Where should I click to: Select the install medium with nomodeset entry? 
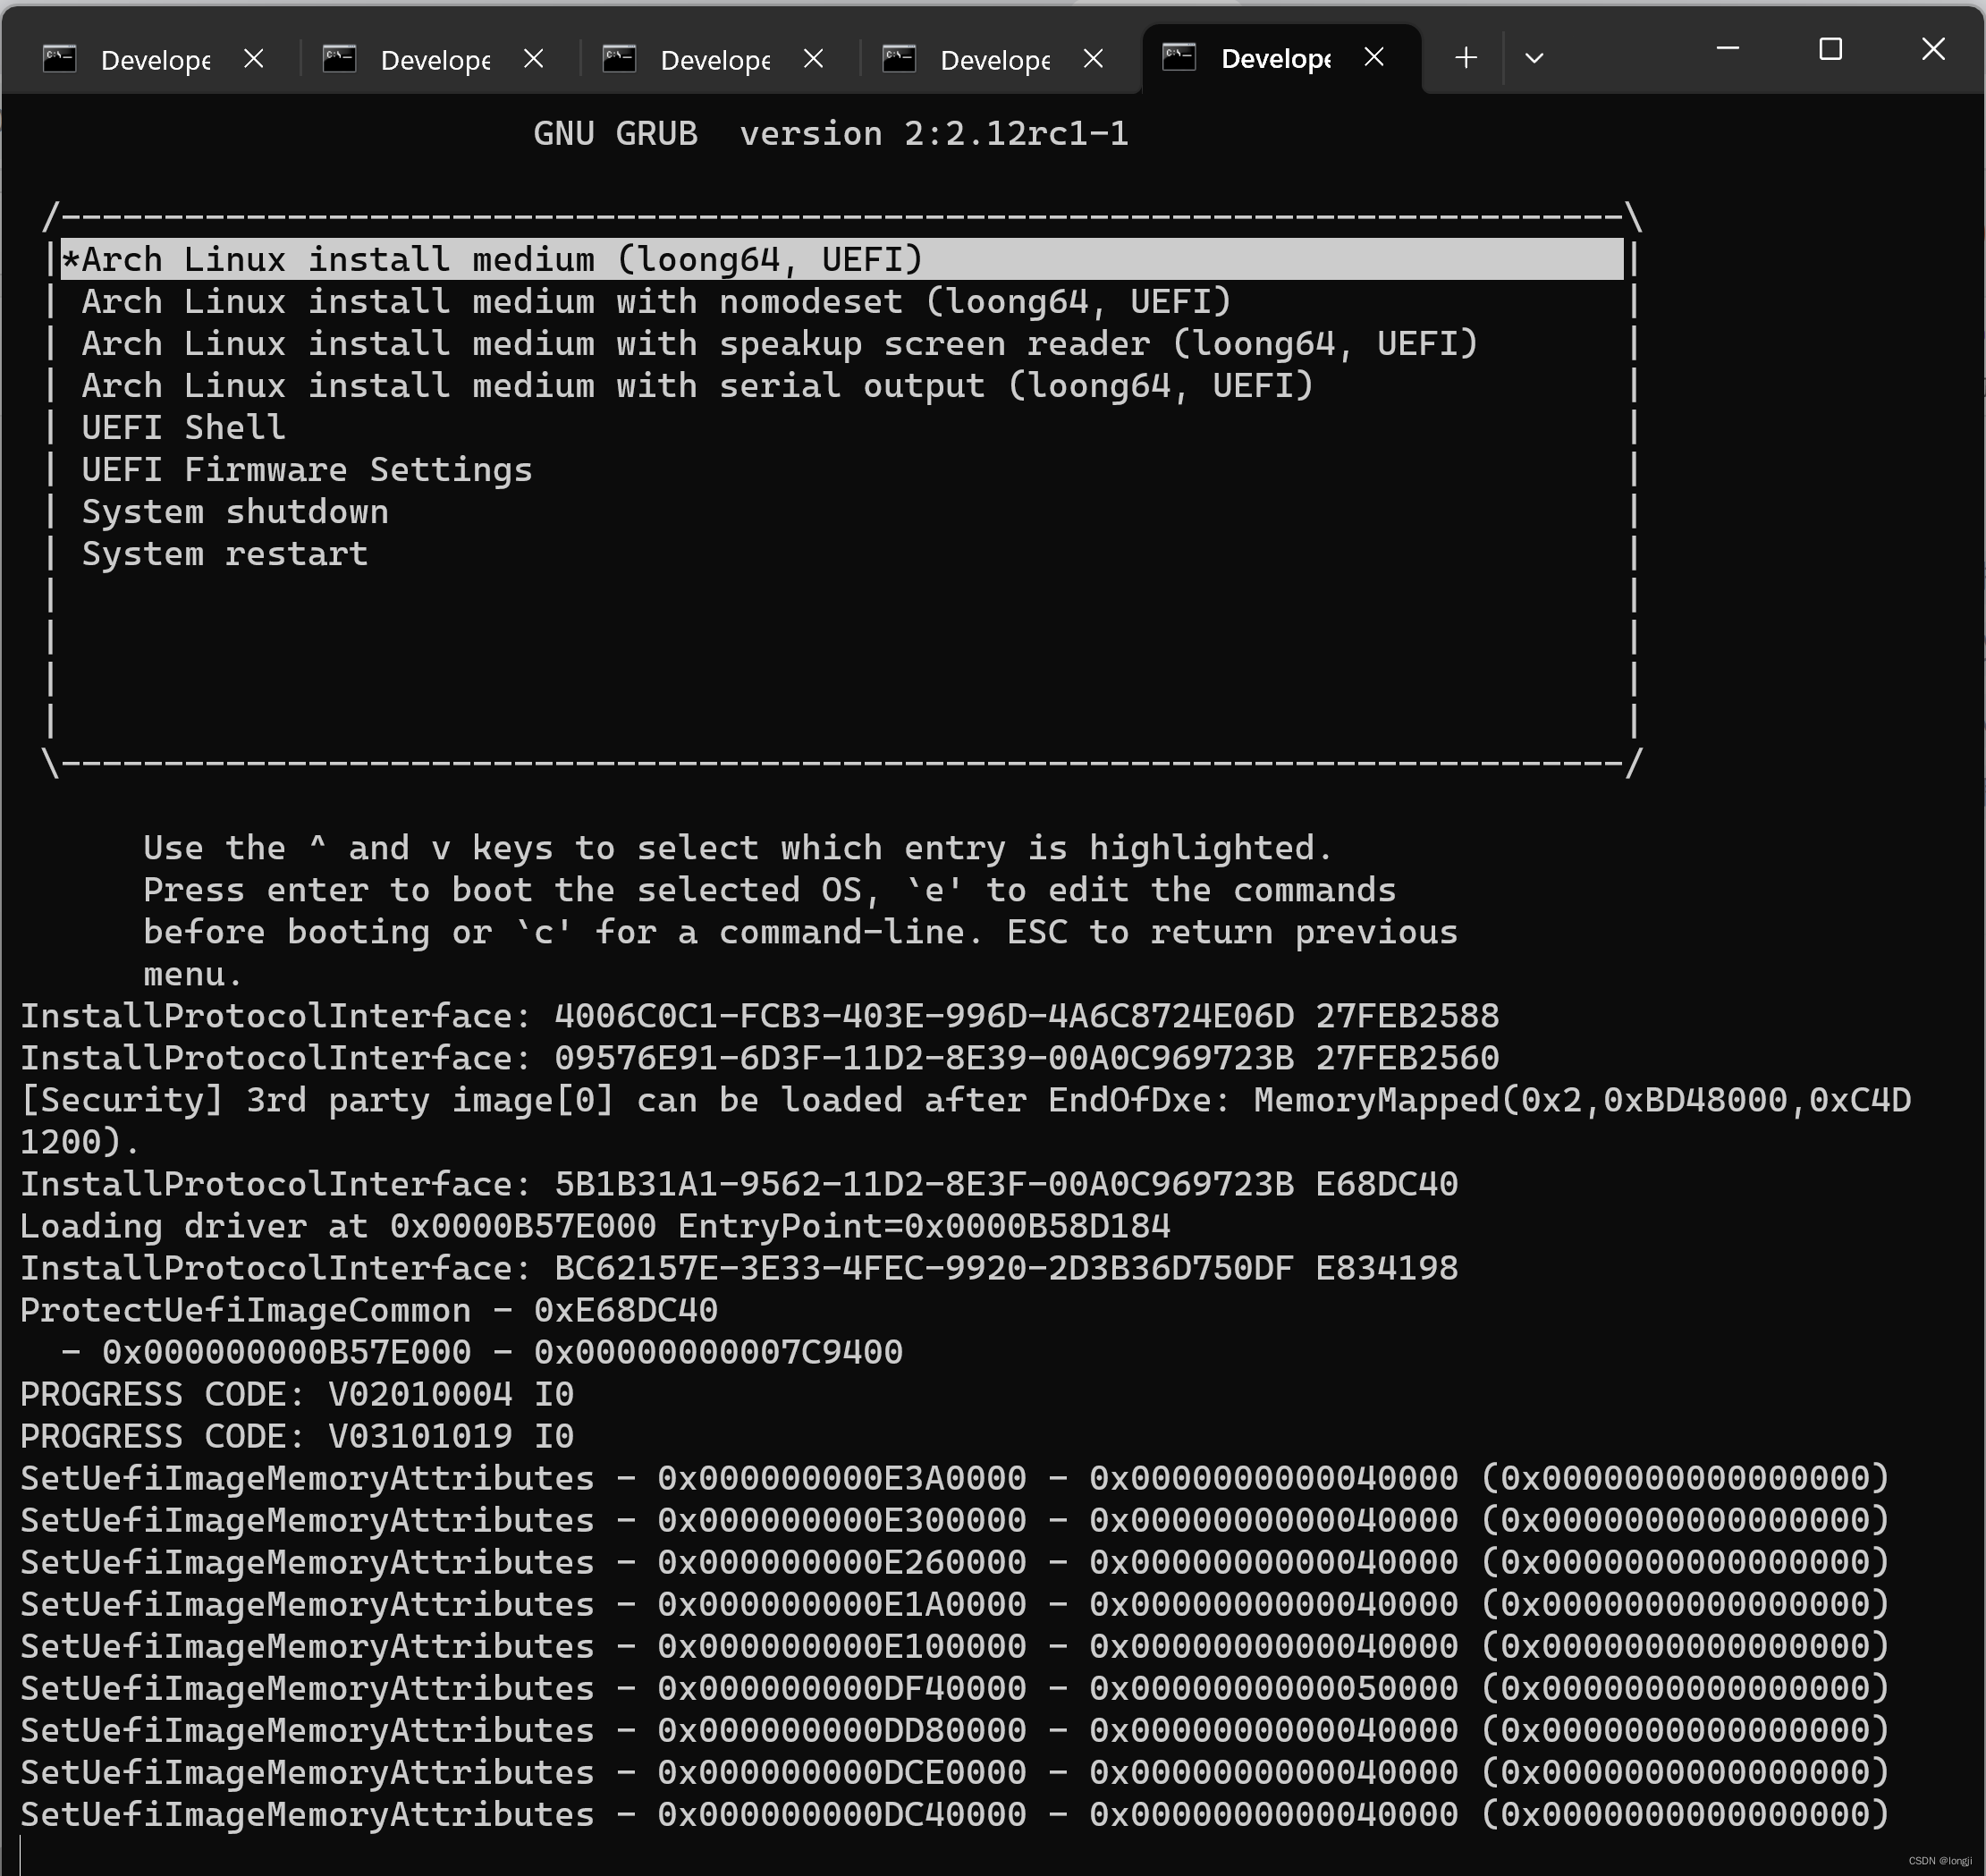tap(656, 302)
